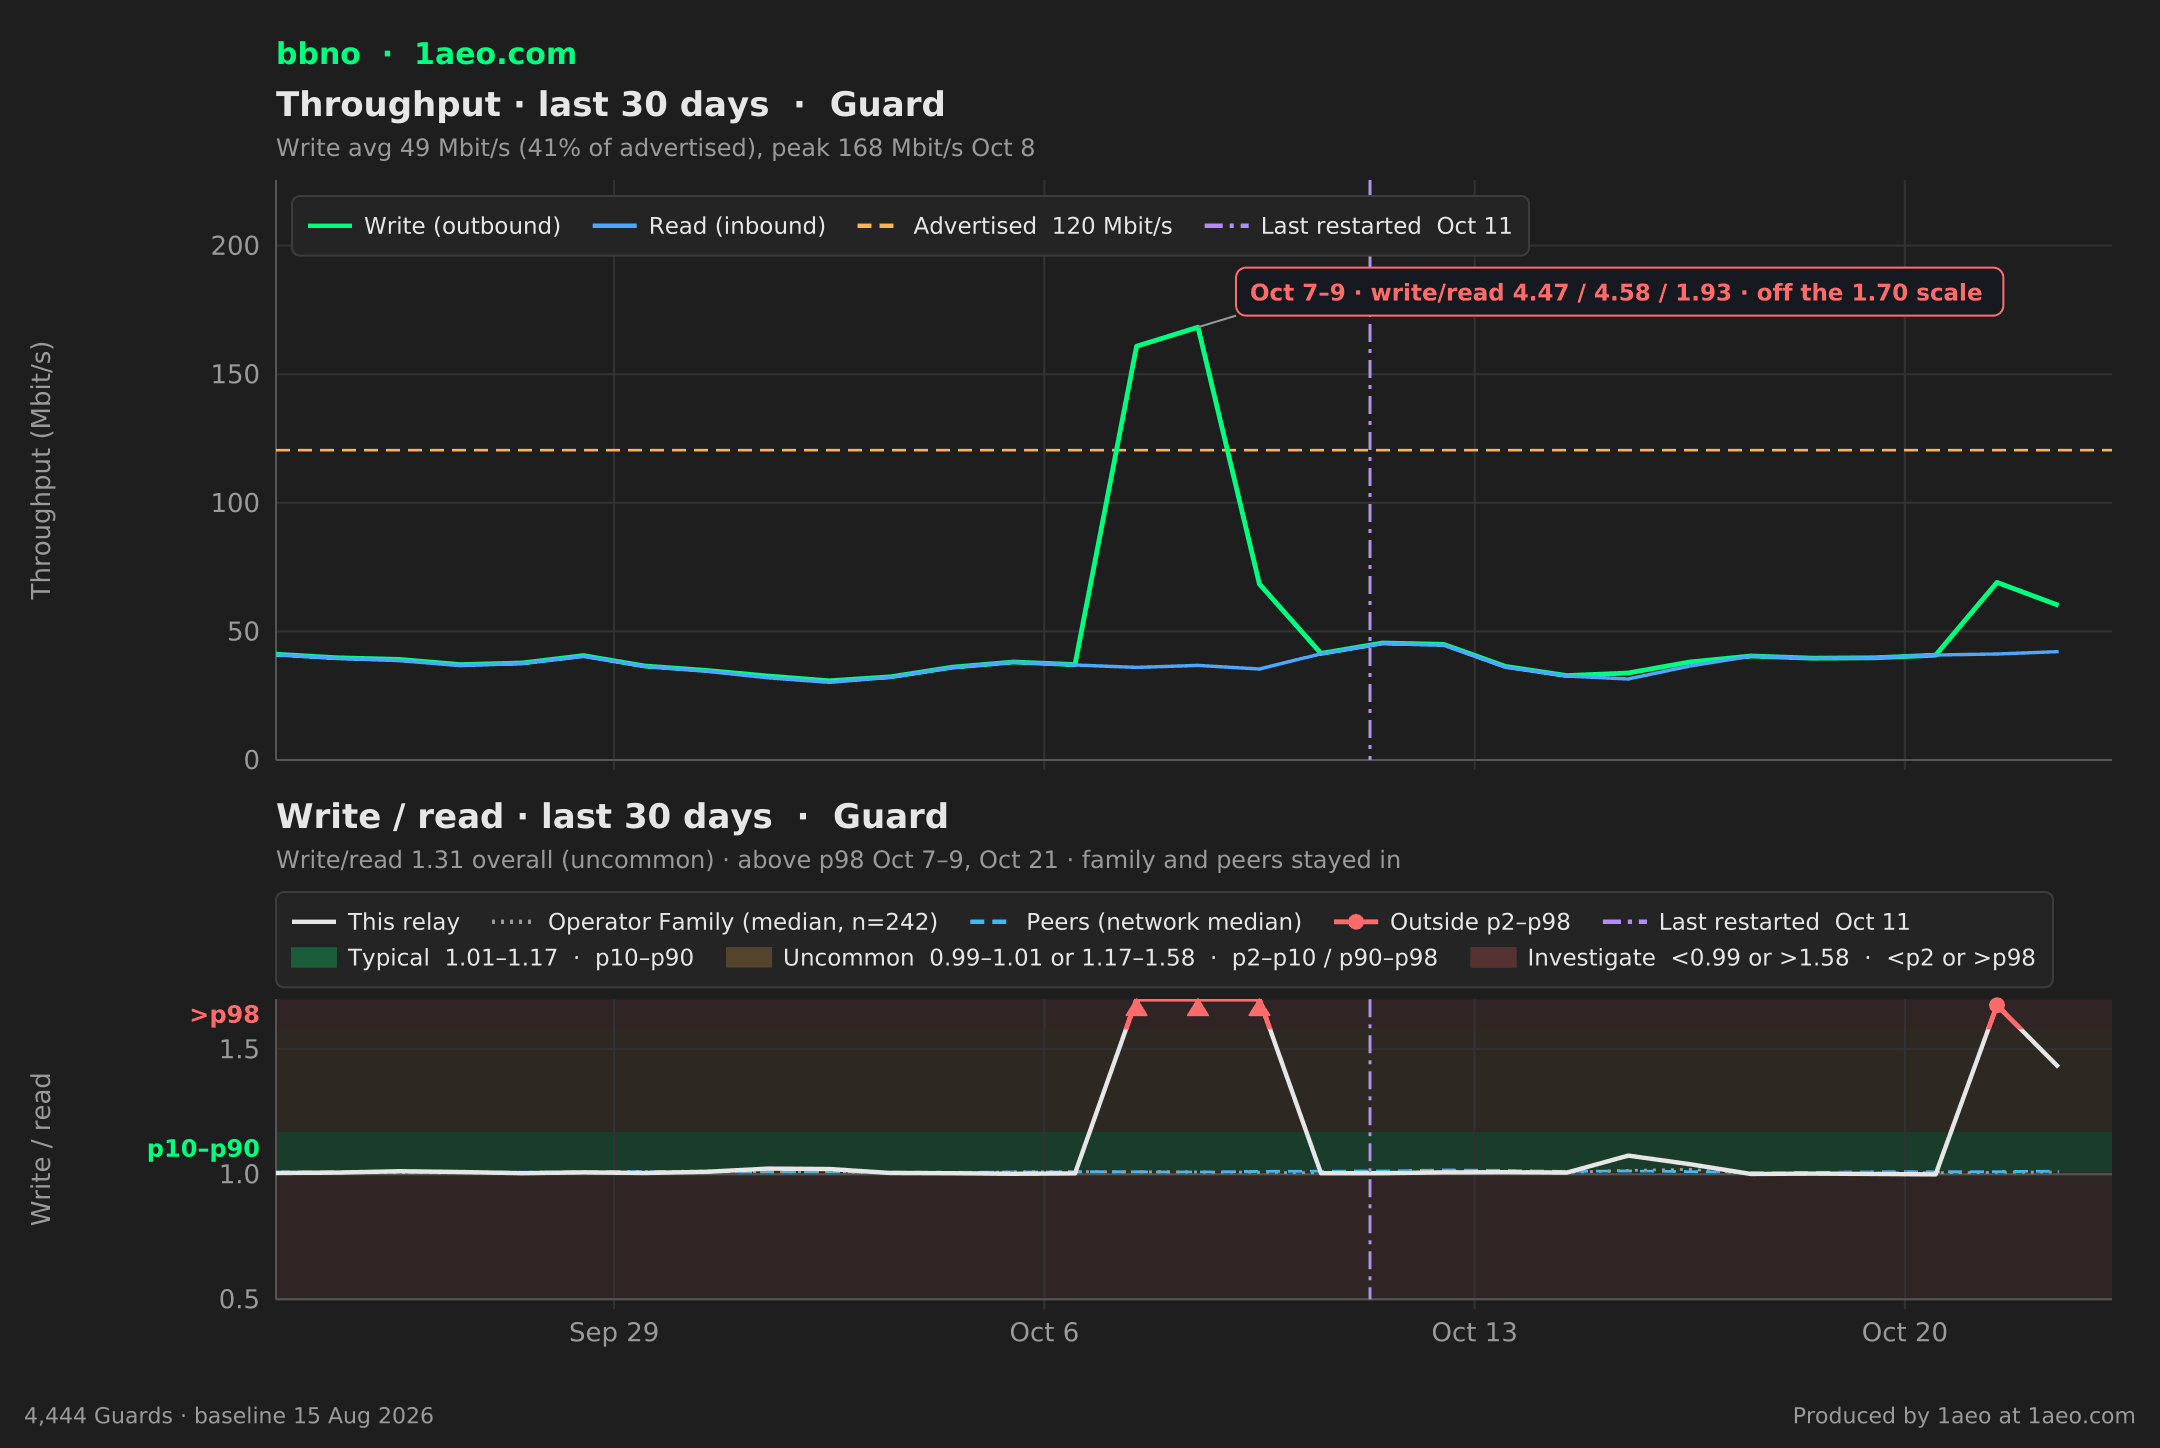The height and width of the screenshot is (1448, 2160).
Task: Click the 'Read (inbound)' legend entry
Action: click(x=709, y=226)
